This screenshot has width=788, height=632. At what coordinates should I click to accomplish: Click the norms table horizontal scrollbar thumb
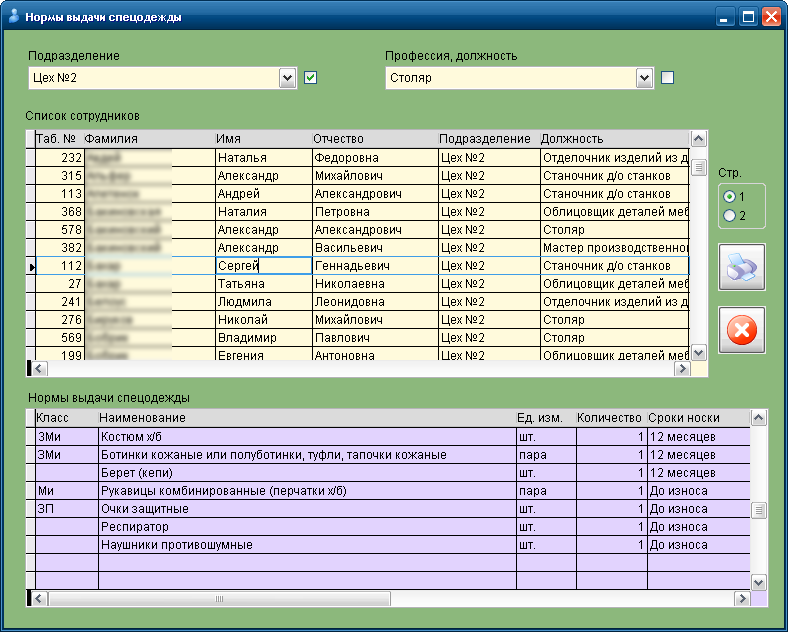219,599
